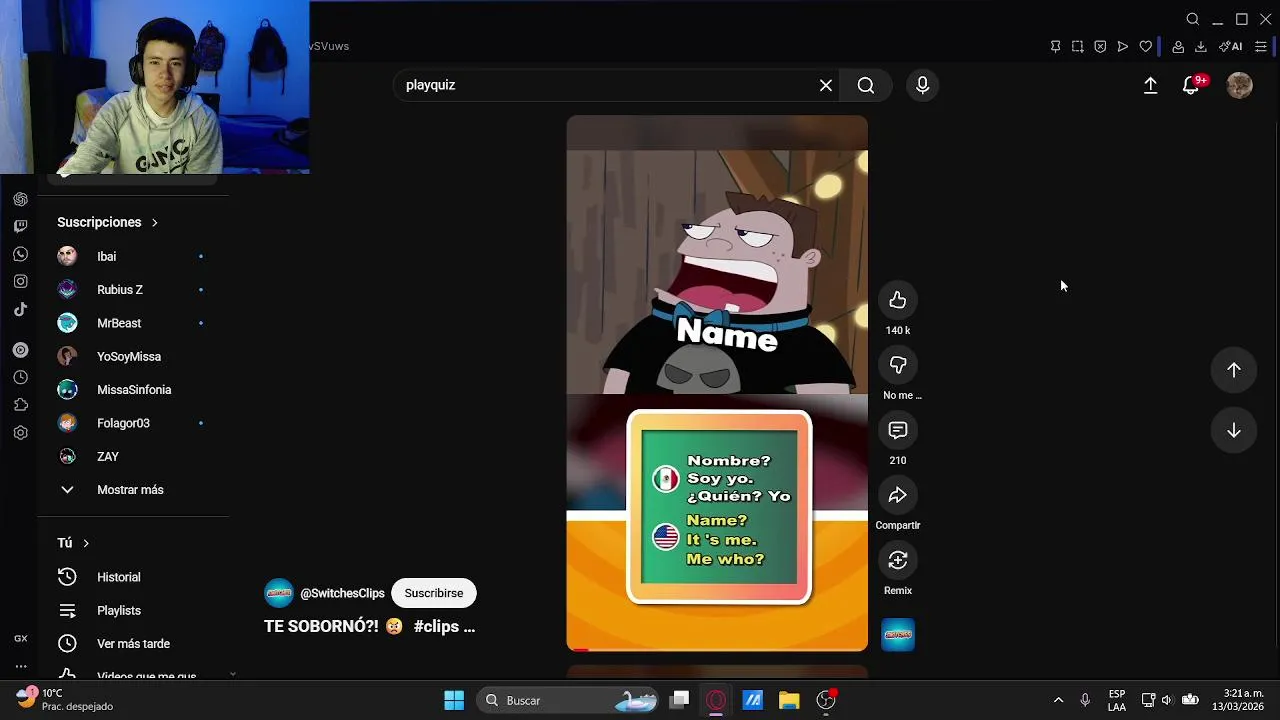1280x720 pixels.
Task: Open the Opera profile toolbar icon
Action: (1178, 47)
